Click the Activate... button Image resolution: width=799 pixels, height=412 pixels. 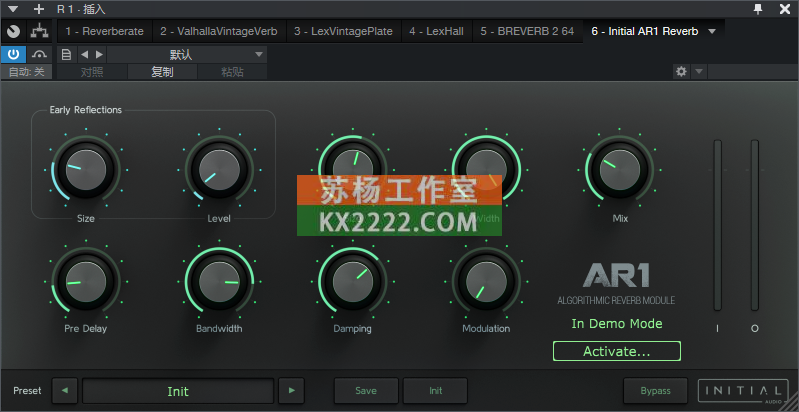[x=617, y=351]
